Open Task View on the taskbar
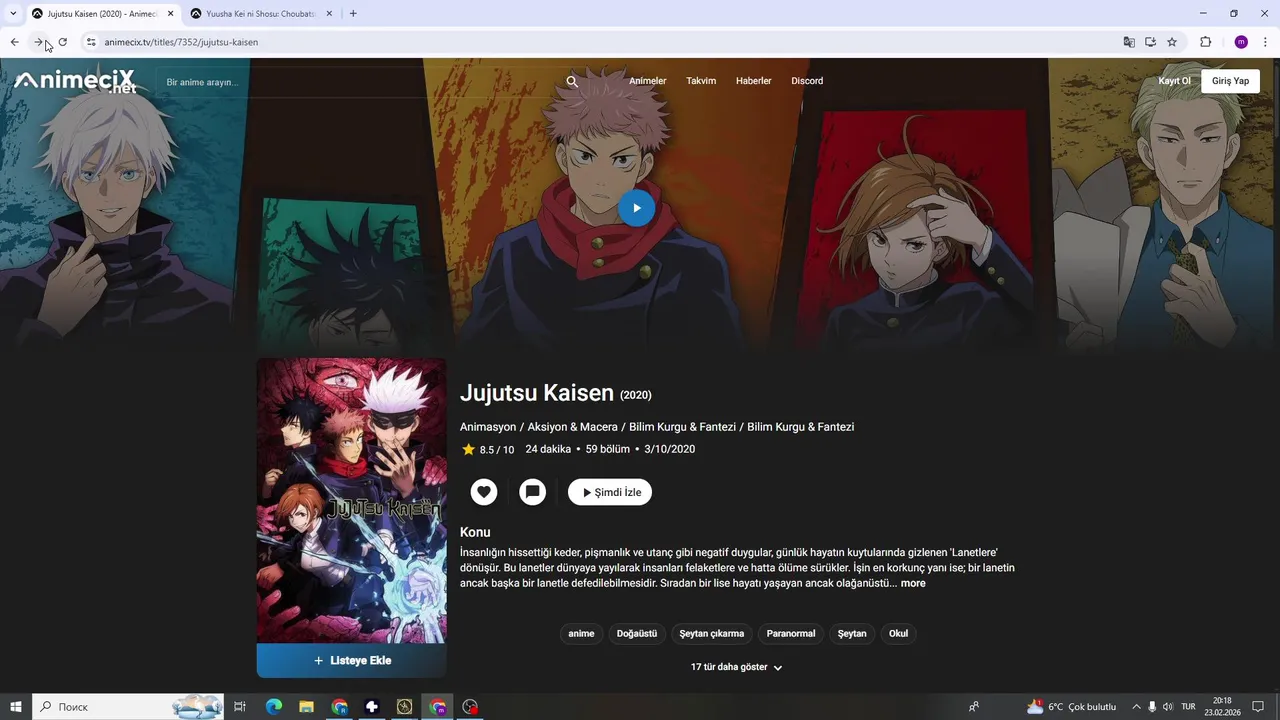Viewport: 1280px width, 720px height. (240, 707)
